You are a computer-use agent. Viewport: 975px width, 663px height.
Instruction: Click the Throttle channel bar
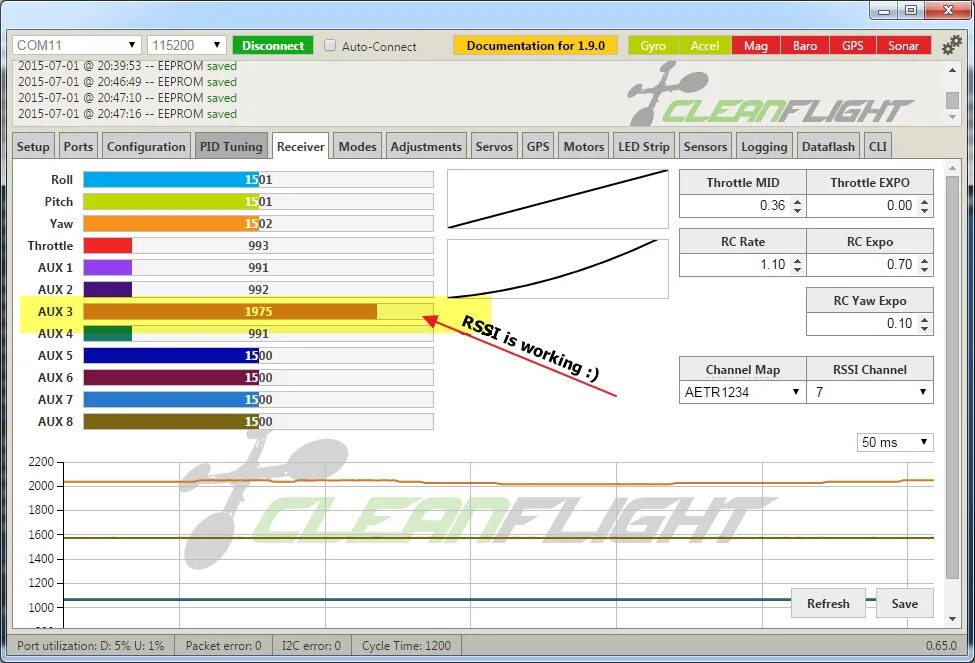258,246
